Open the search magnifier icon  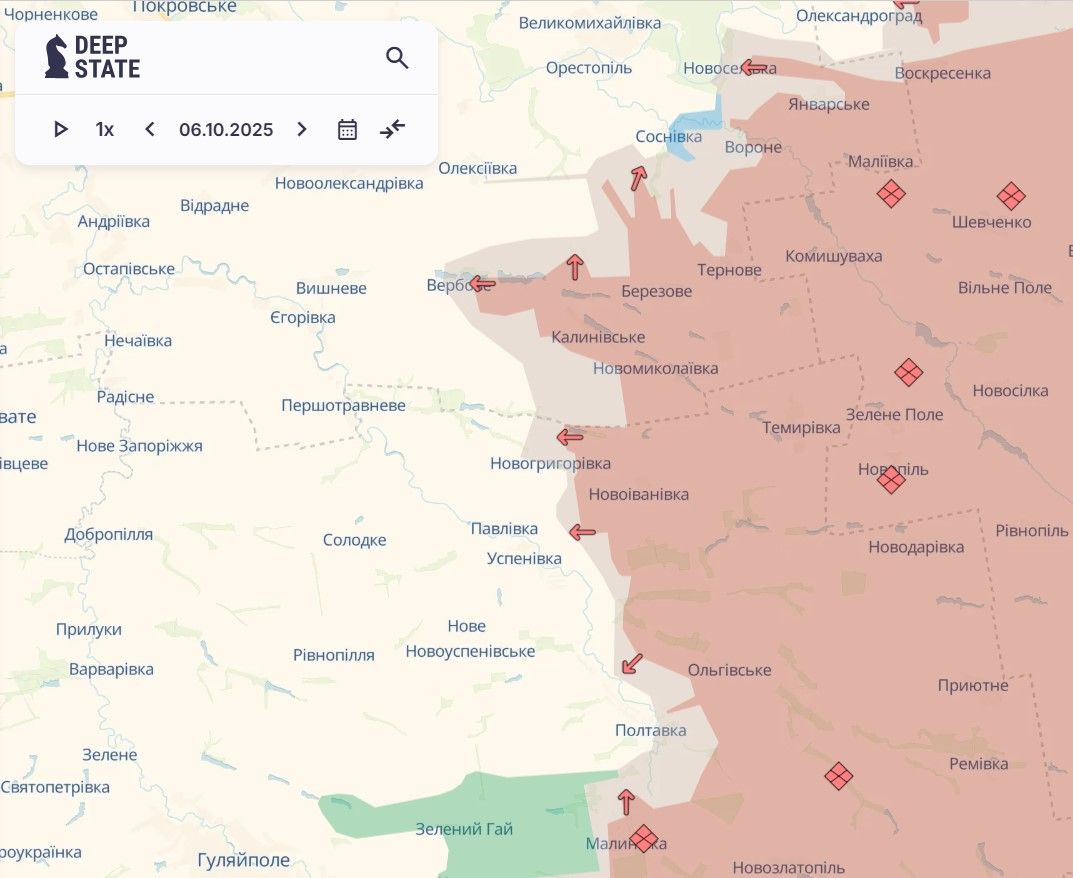(397, 58)
